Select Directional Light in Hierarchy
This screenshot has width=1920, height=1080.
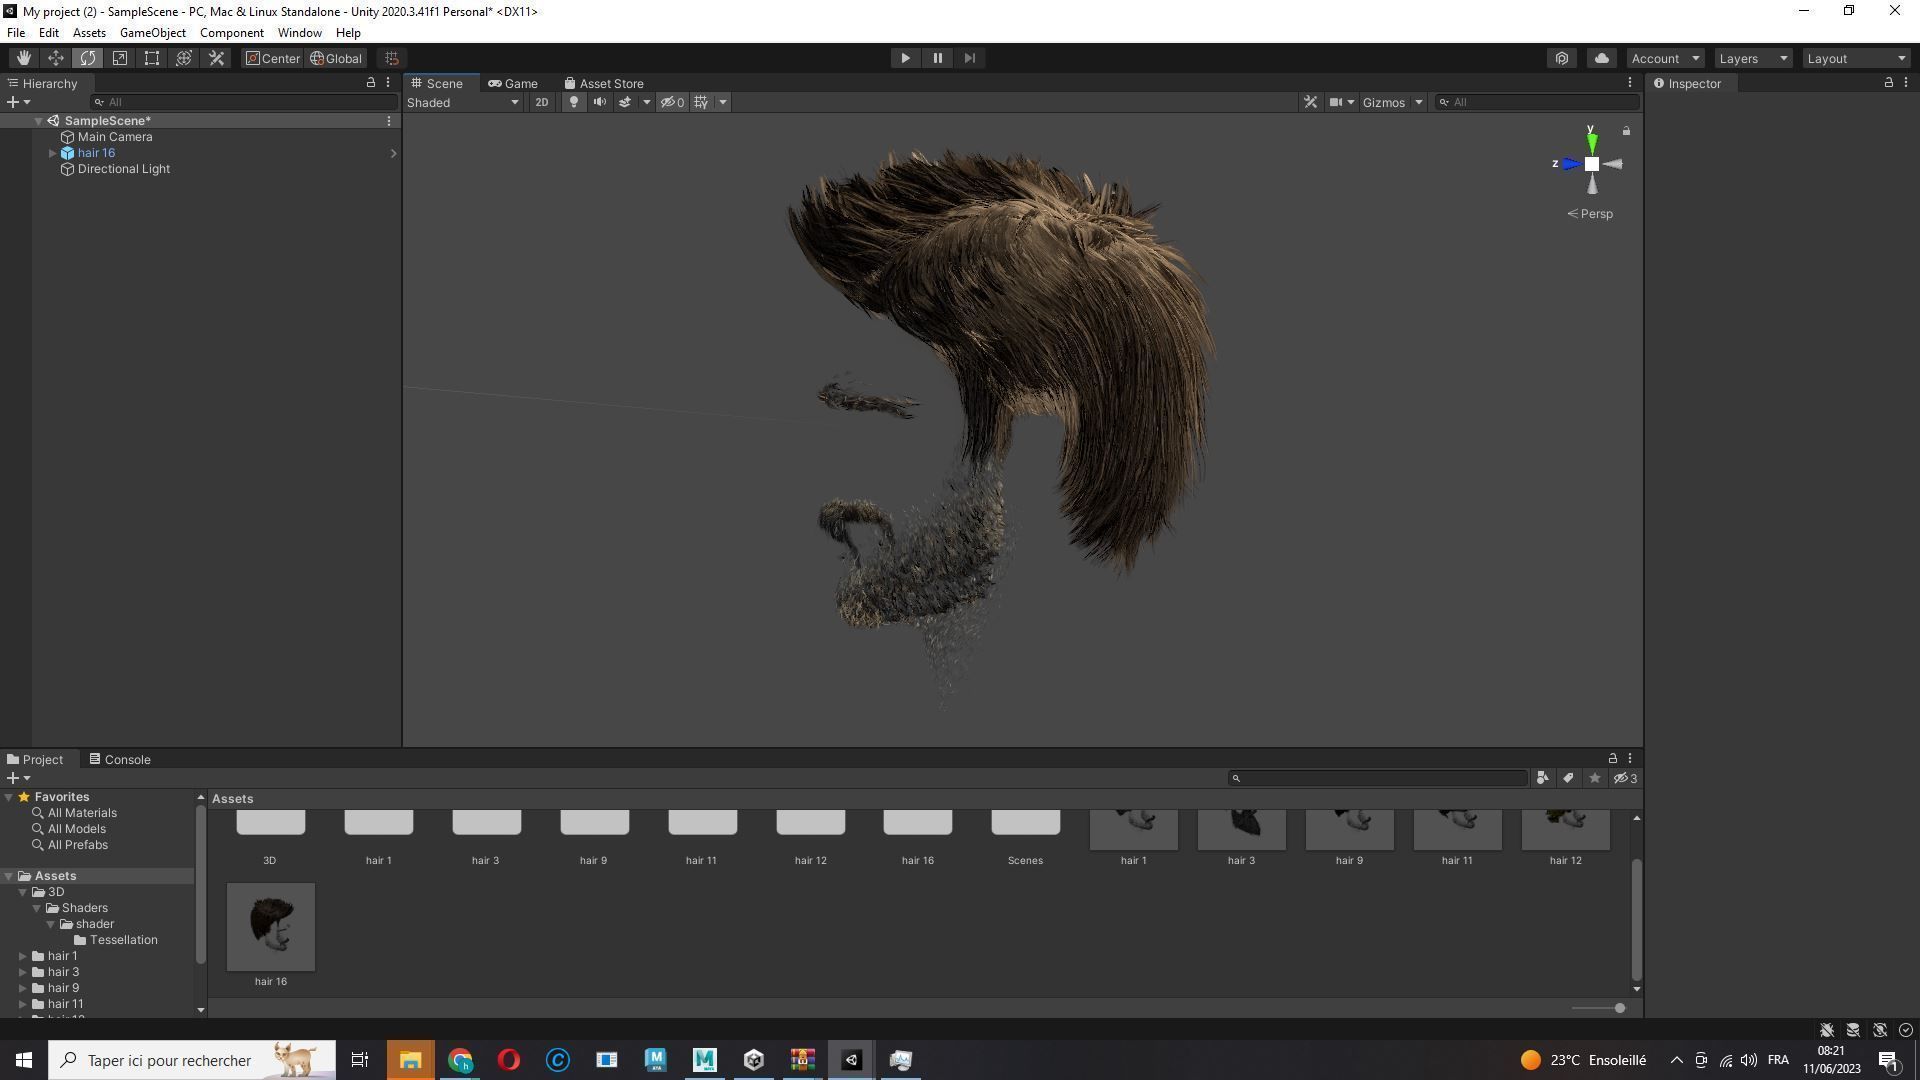point(124,169)
